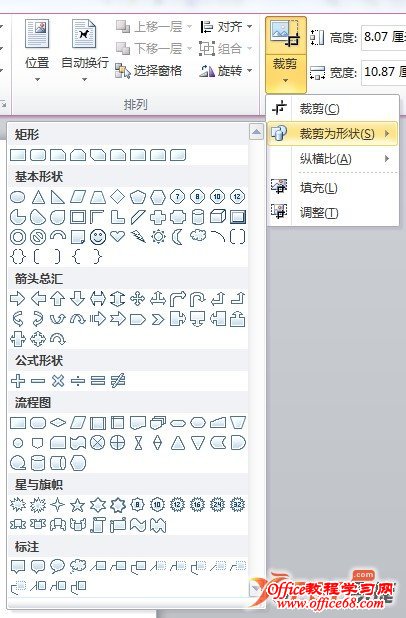
Task: Select the up arrow in 箭头总汇
Action: coord(58,299)
